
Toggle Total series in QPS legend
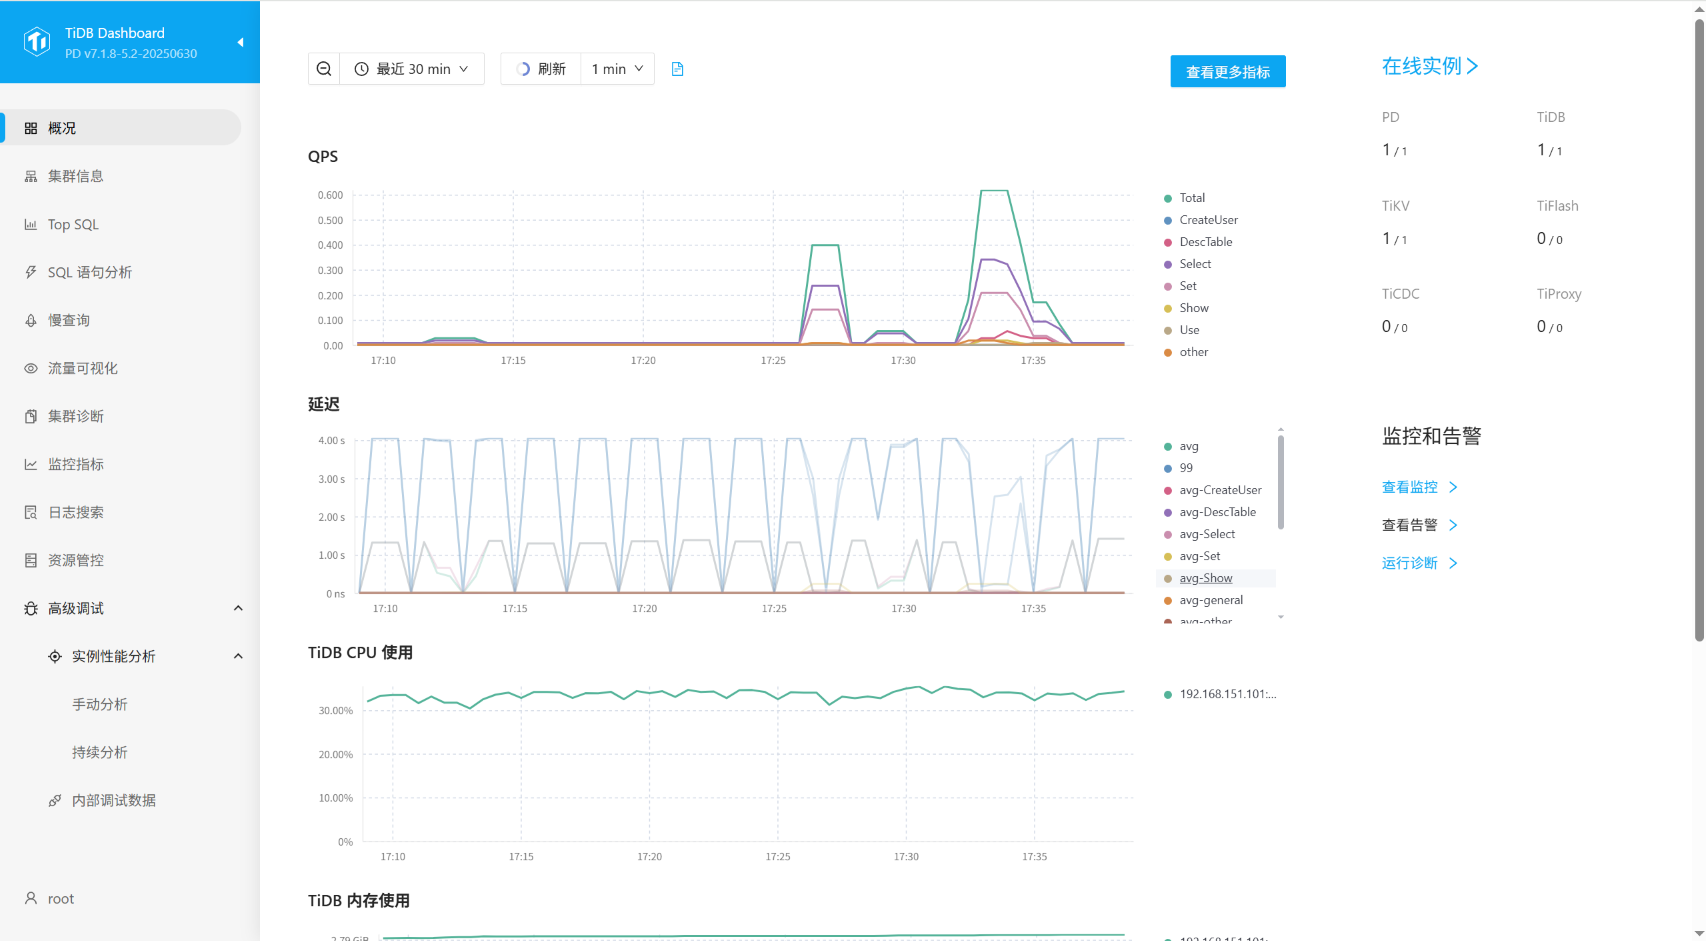click(1191, 198)
